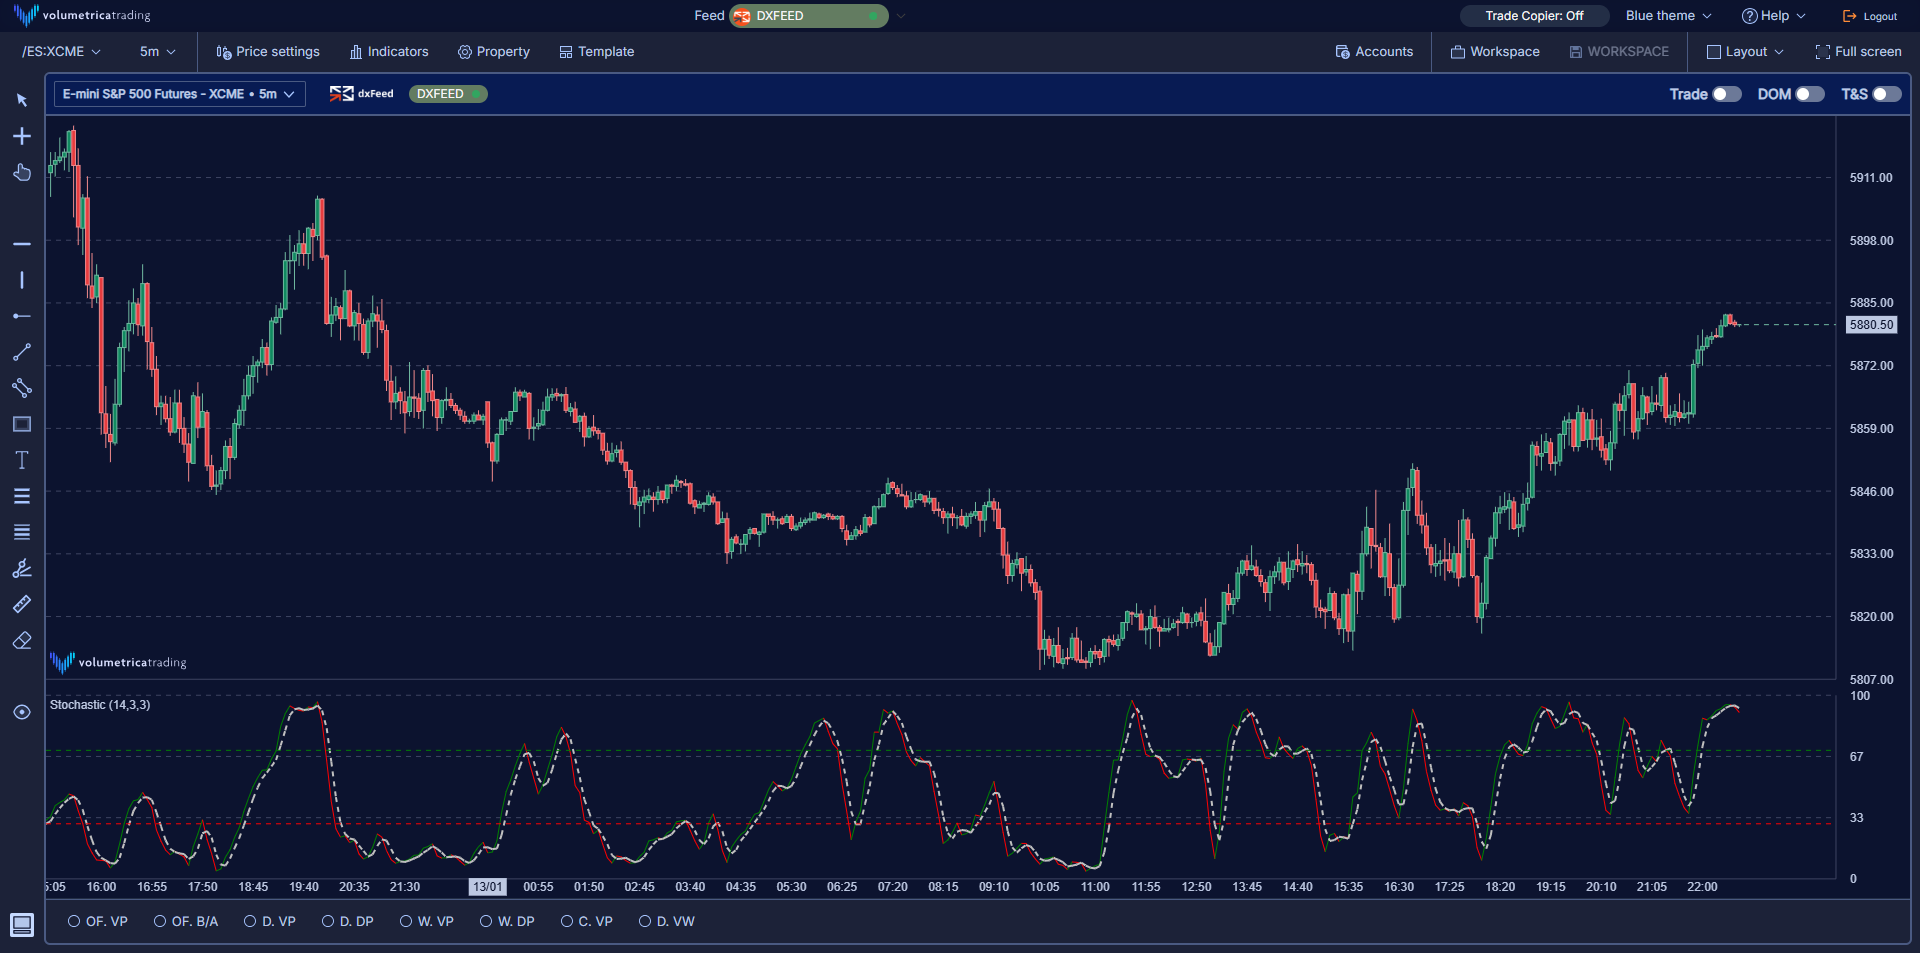The image size is (1920, 953).
Task: Select the crosshair cursor tool
Action: click(22, 136)
